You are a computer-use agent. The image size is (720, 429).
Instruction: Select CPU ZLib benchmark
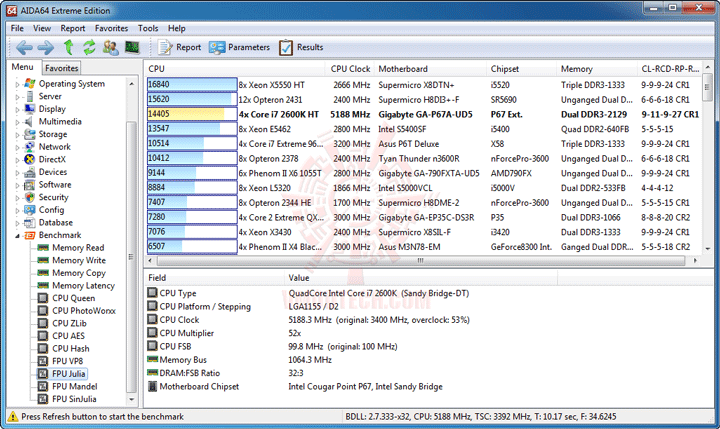pos(69,323)
